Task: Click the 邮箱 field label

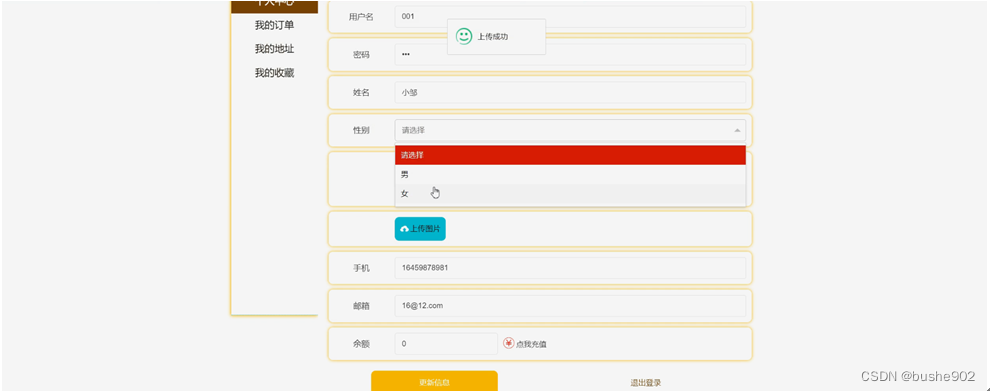Action: [x=361, y=306]
